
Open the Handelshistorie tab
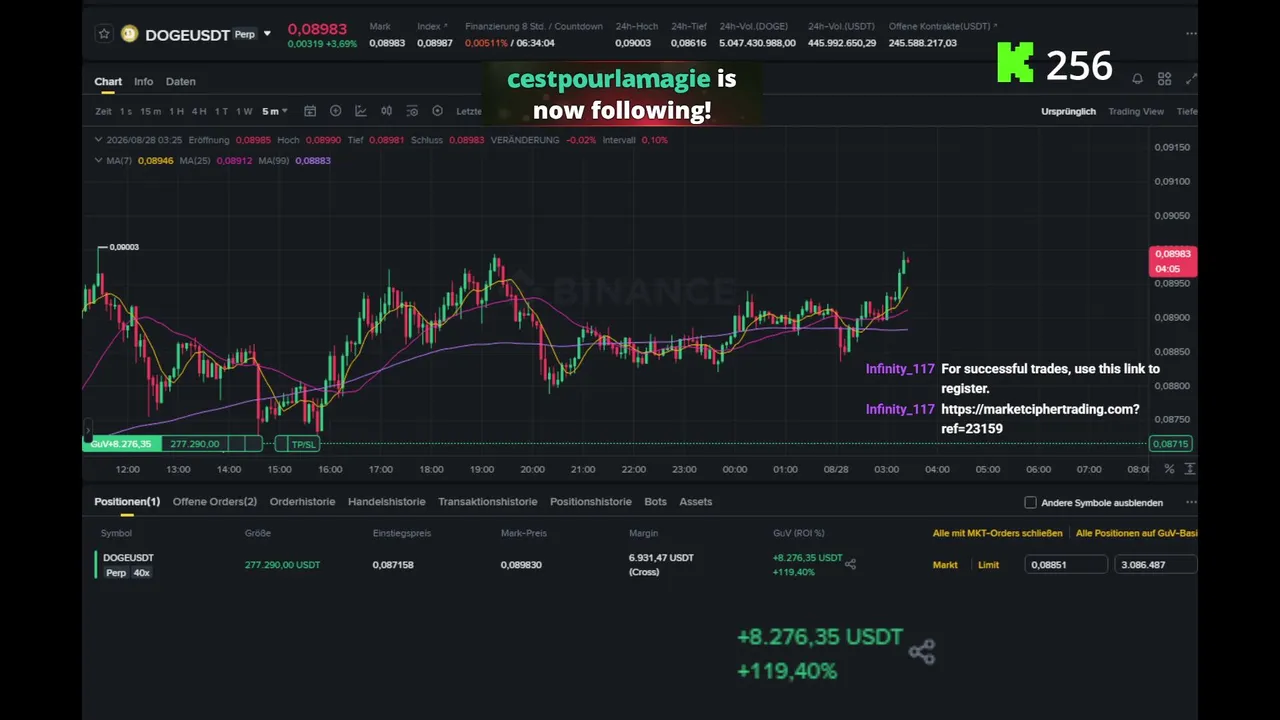(x=387, y=501)
